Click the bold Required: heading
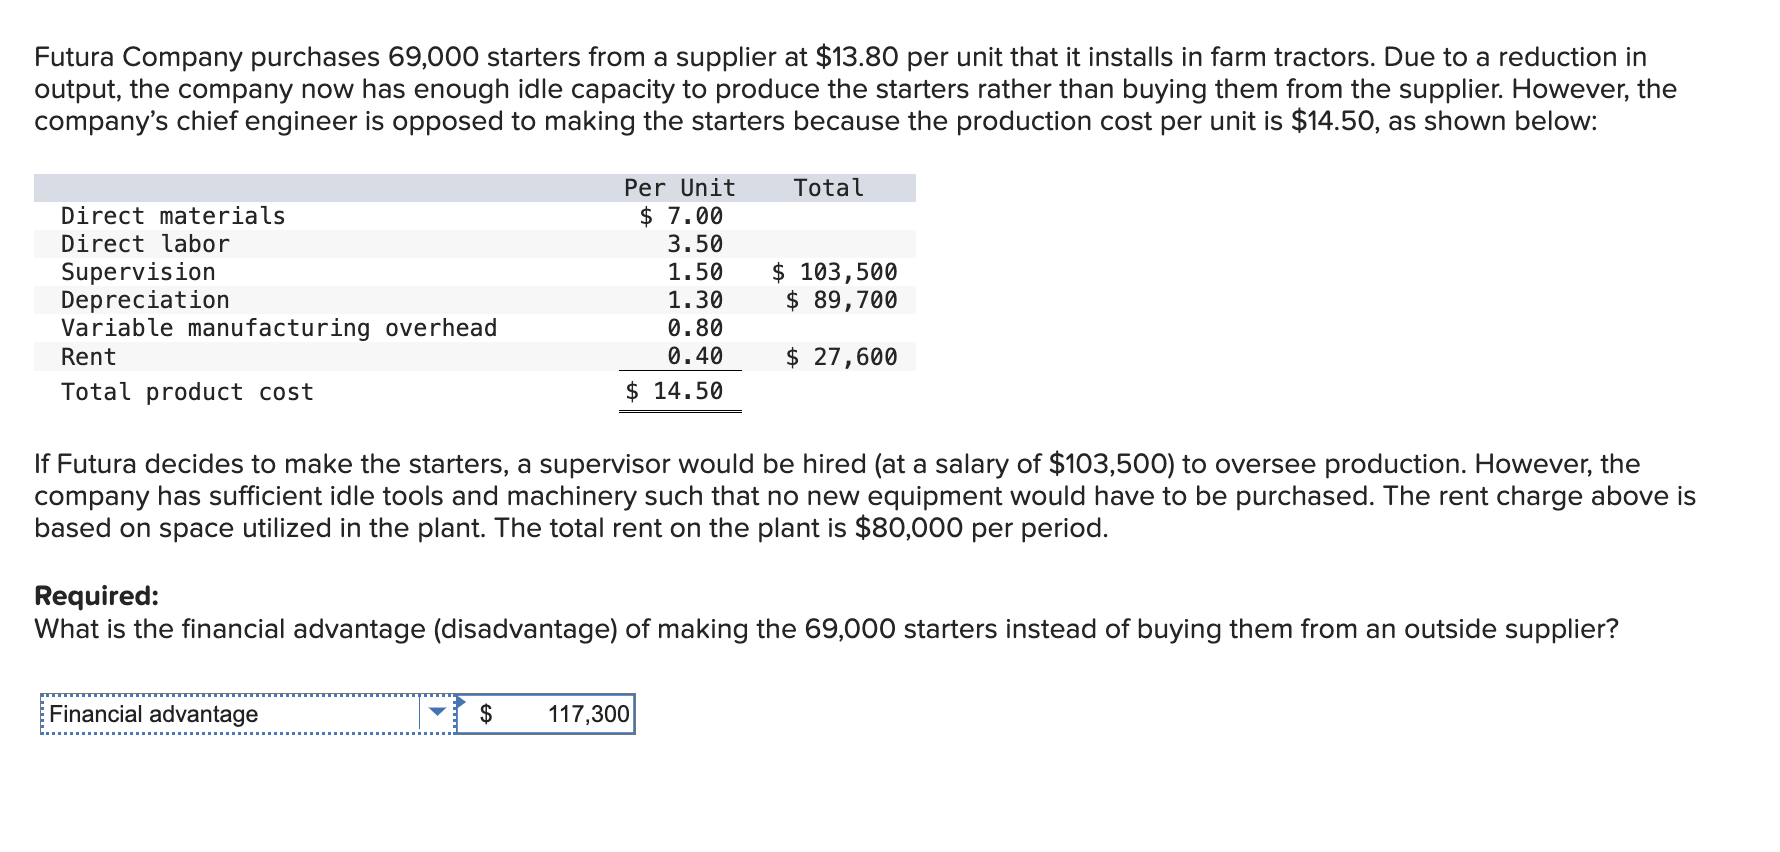The height and width of the screenshot is (852, 1780). tap(96, 595)
